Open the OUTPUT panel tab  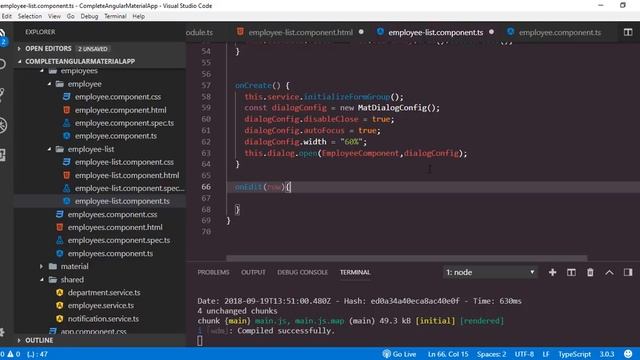[253, 272]
